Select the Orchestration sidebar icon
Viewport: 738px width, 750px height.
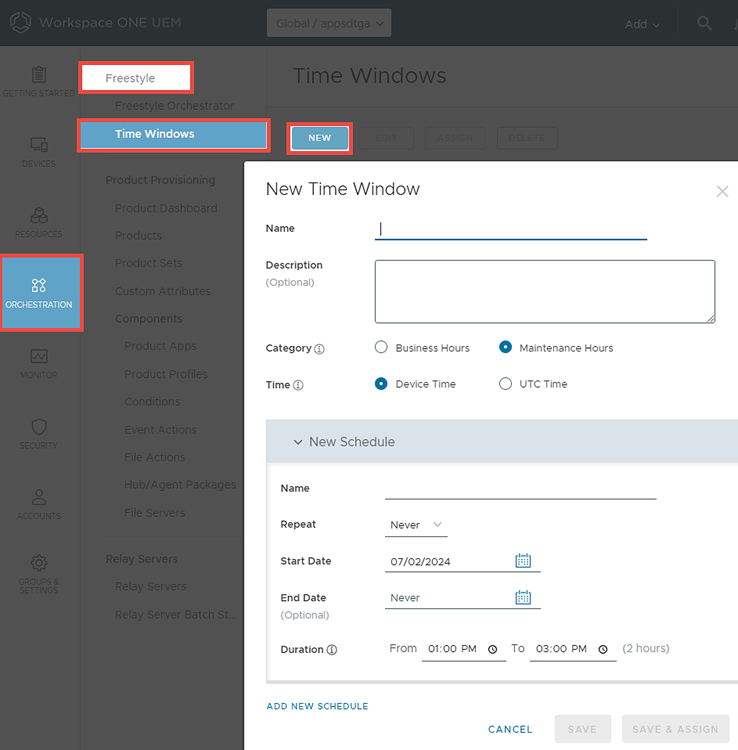click(x=39, y=286)
